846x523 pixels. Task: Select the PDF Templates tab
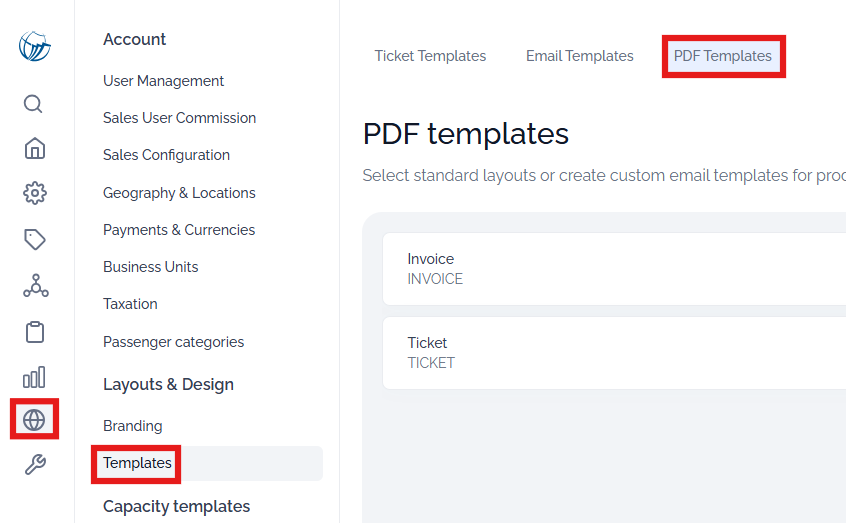(722, 56)
